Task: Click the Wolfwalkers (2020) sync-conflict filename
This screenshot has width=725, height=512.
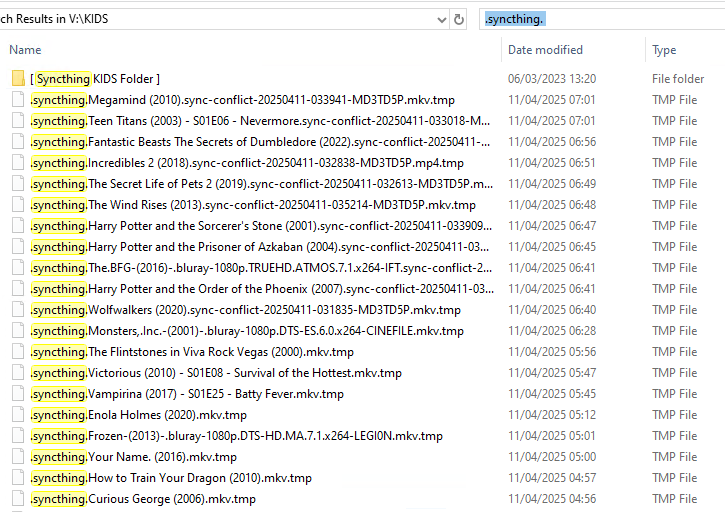Action: point(246,310)
